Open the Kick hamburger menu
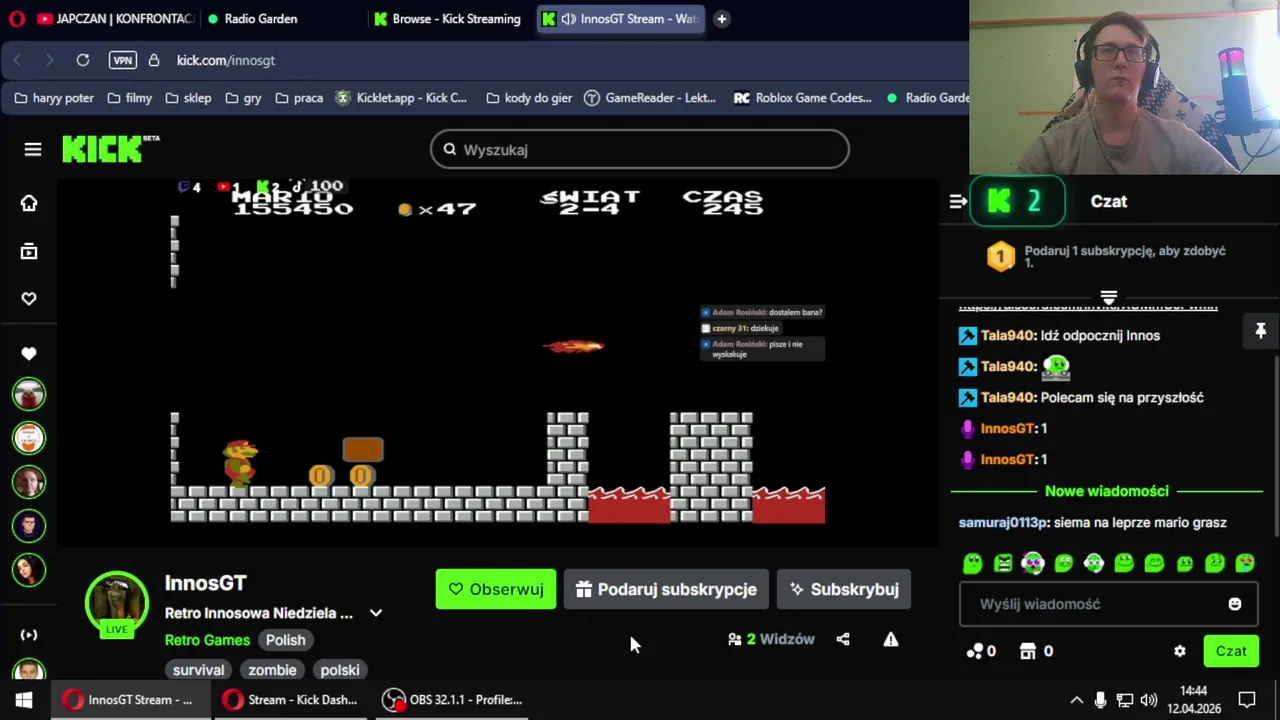The image size is (1280, 720). click(33, 150)
